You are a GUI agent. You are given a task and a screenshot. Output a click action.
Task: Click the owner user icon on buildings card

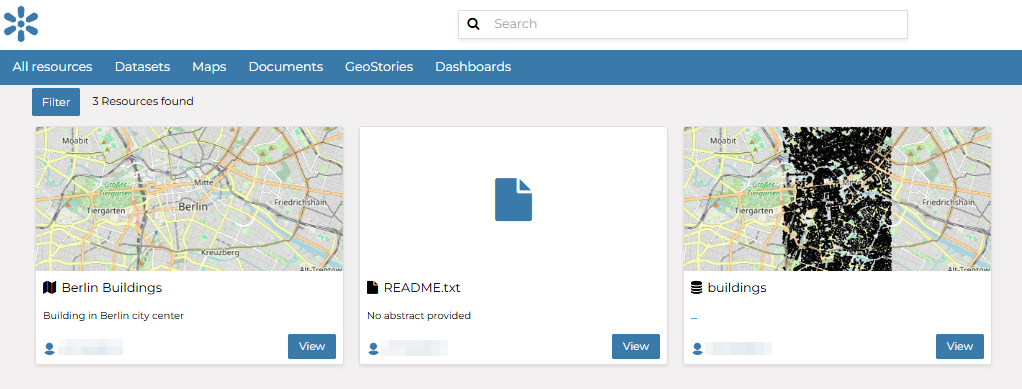click(697, 349)
